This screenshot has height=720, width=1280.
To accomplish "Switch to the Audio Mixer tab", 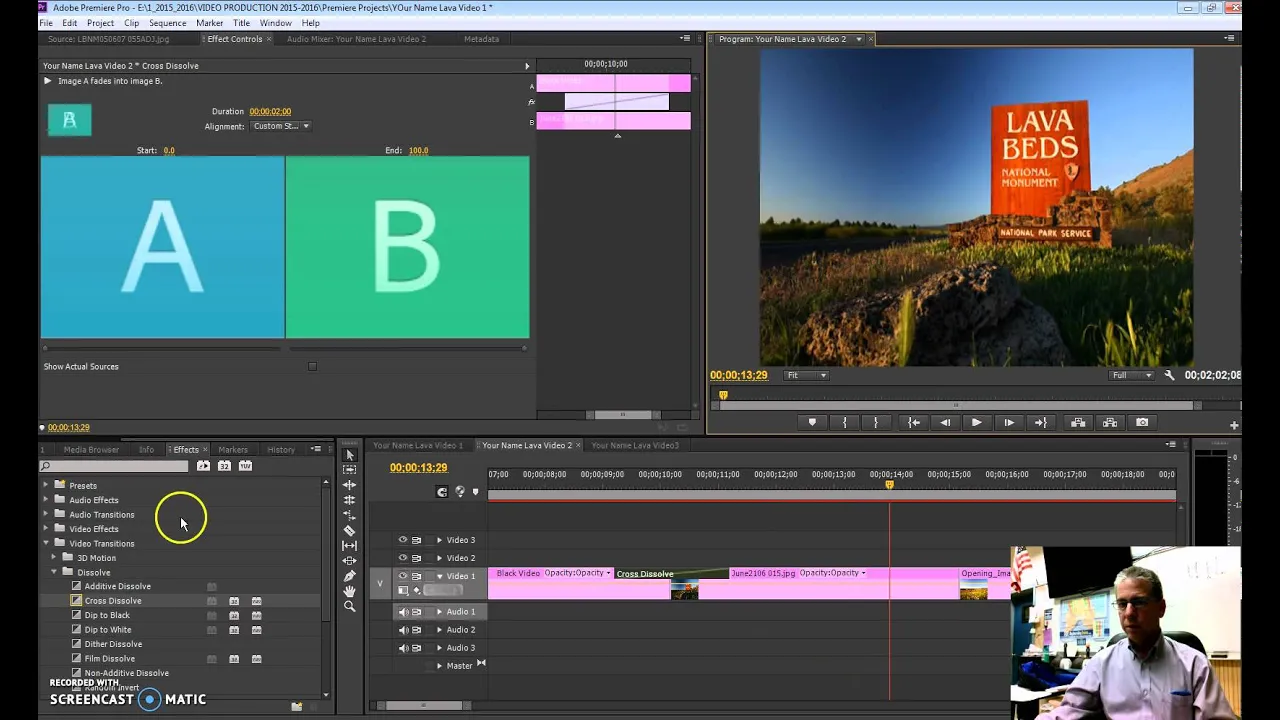I will 356,39.
